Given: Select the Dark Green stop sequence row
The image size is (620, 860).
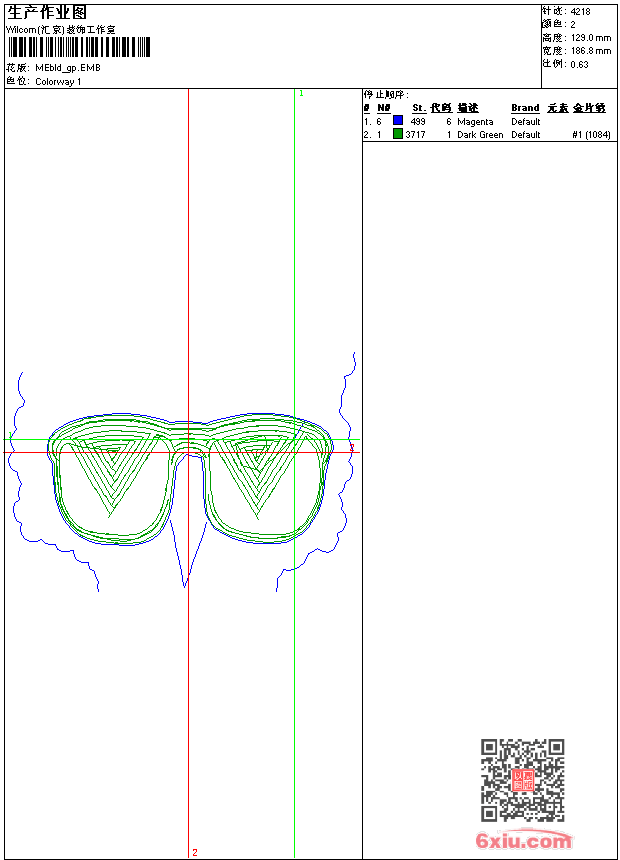Looking at the screenshot, I should [489, 134].
